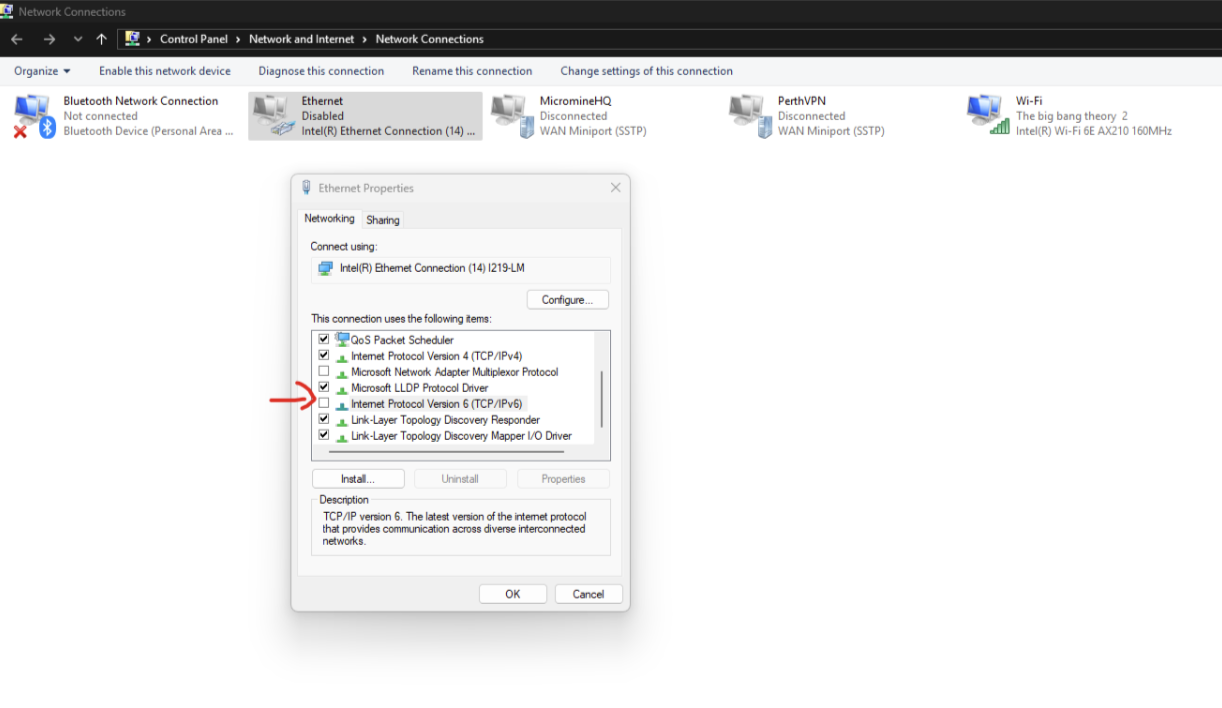Select the PerthVPN connection icon

[x=748, y=113]
